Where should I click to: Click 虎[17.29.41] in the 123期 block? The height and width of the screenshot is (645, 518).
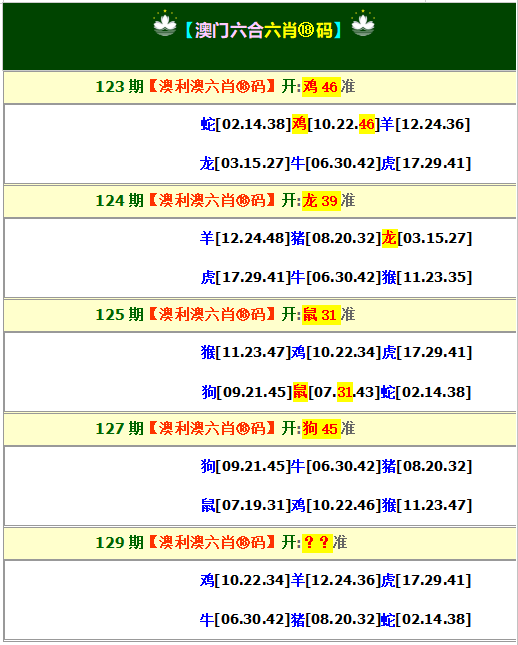point(426,163)
